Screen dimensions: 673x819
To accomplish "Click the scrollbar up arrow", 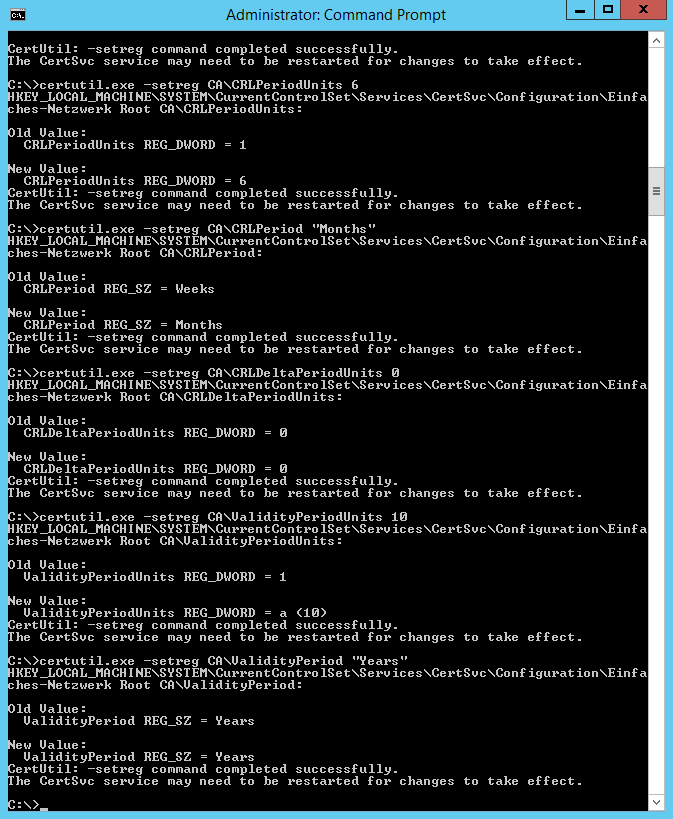I will [x=656, y=40].
